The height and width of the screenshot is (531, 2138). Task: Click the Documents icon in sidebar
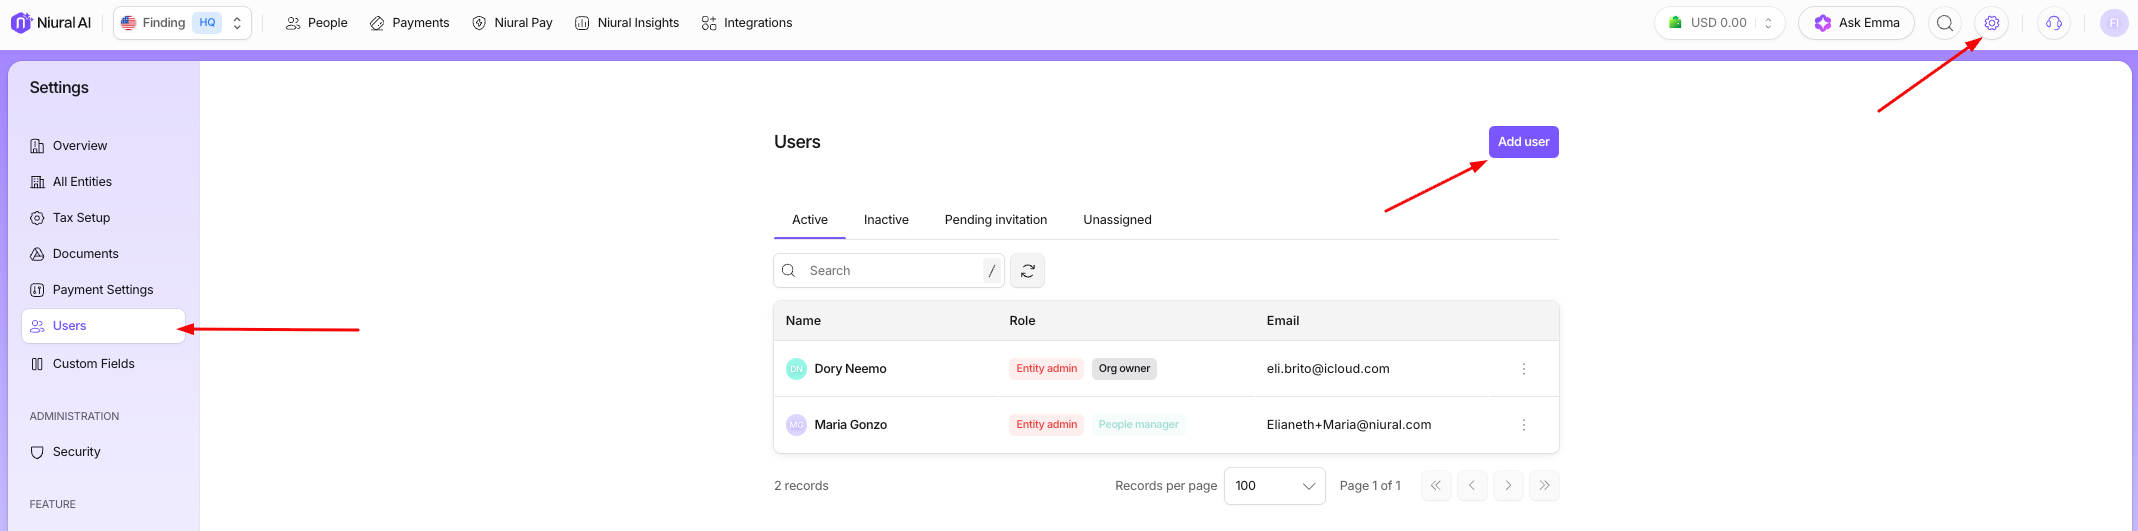pyautogui.click(x=37, y=254)
